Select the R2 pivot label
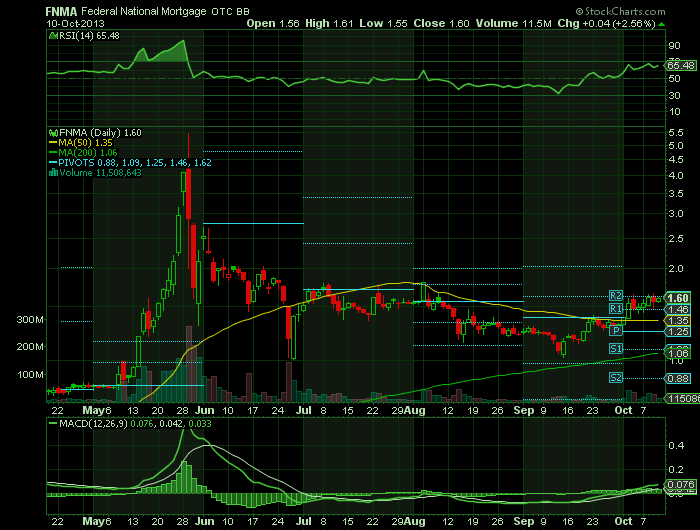700x530 pixels. (x=616, y=296)
